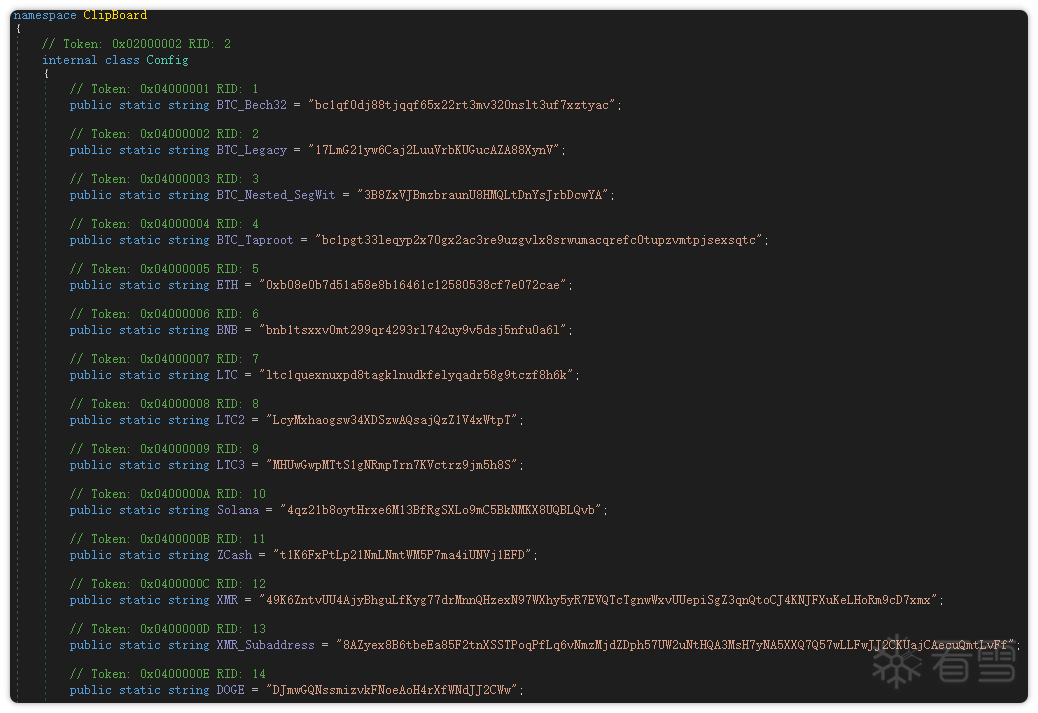Click the comment "// Token: 0x0400000D RID: 13"

coord(167,629)
